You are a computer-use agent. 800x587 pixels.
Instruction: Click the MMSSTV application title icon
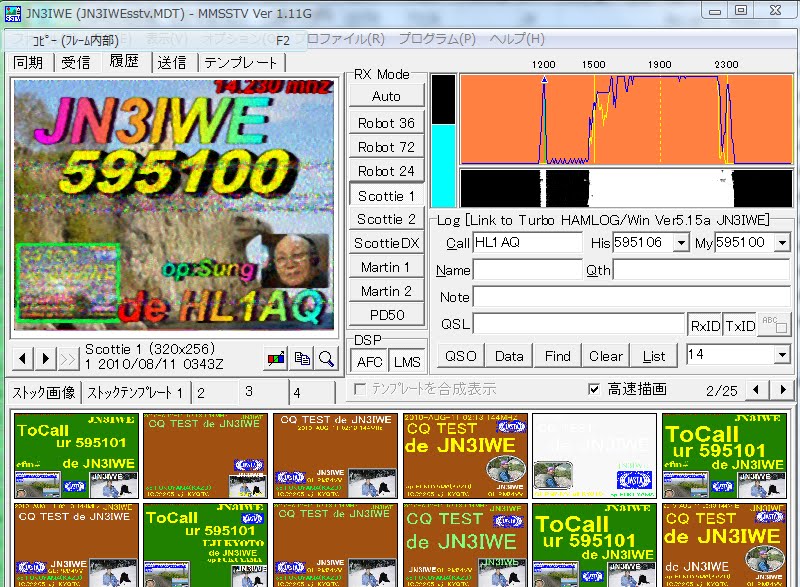12,13
